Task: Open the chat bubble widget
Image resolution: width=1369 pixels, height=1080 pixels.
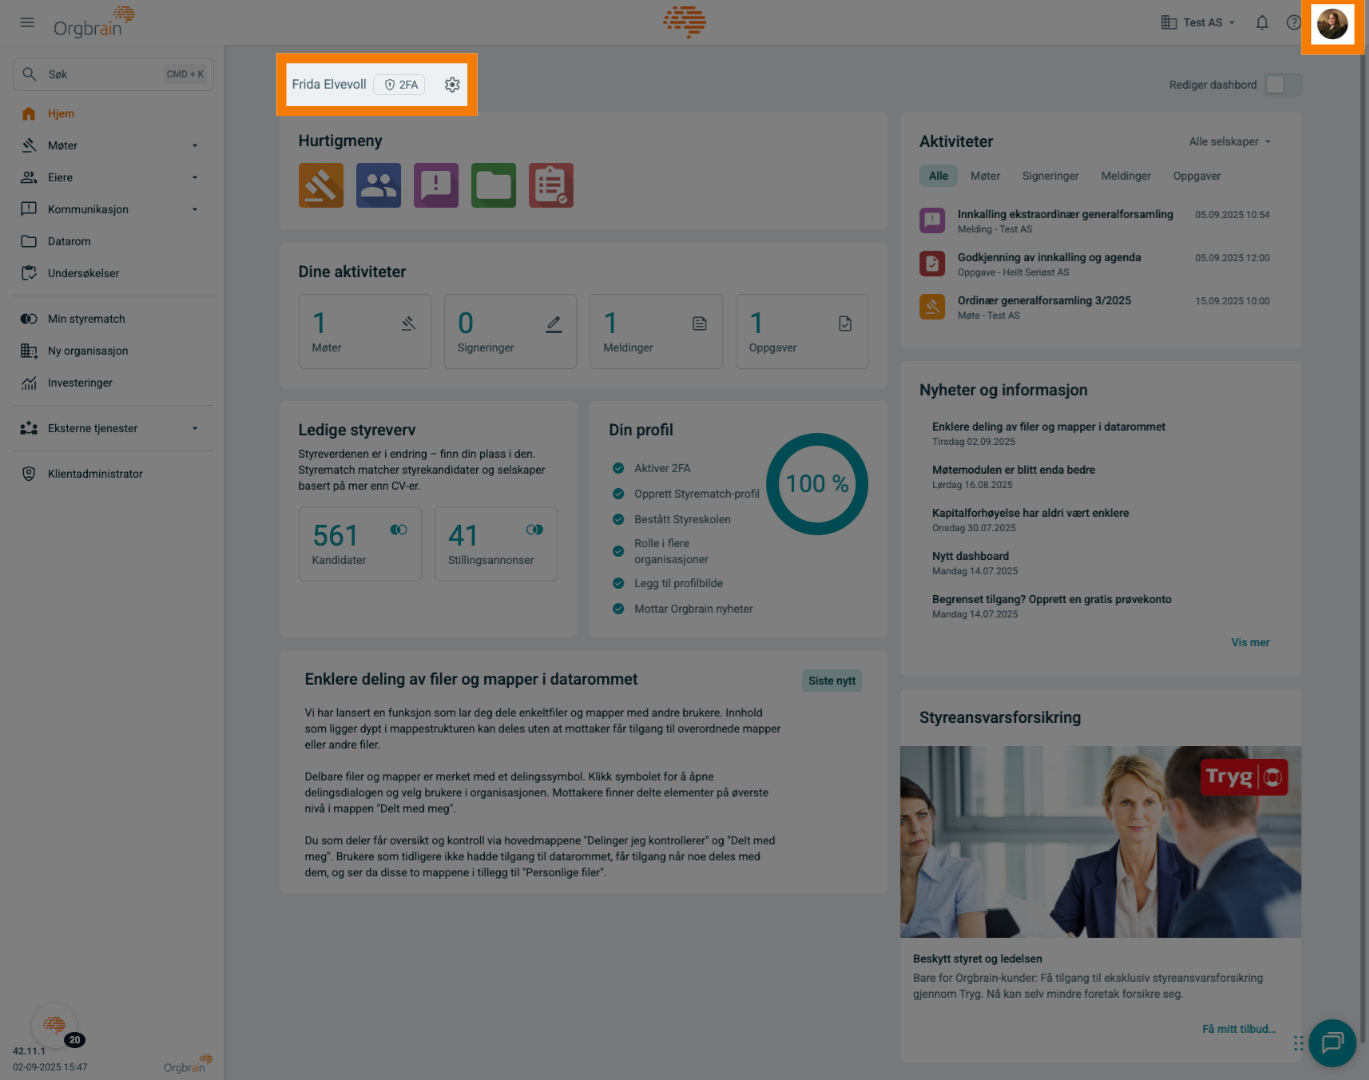Action: 1332,1042
